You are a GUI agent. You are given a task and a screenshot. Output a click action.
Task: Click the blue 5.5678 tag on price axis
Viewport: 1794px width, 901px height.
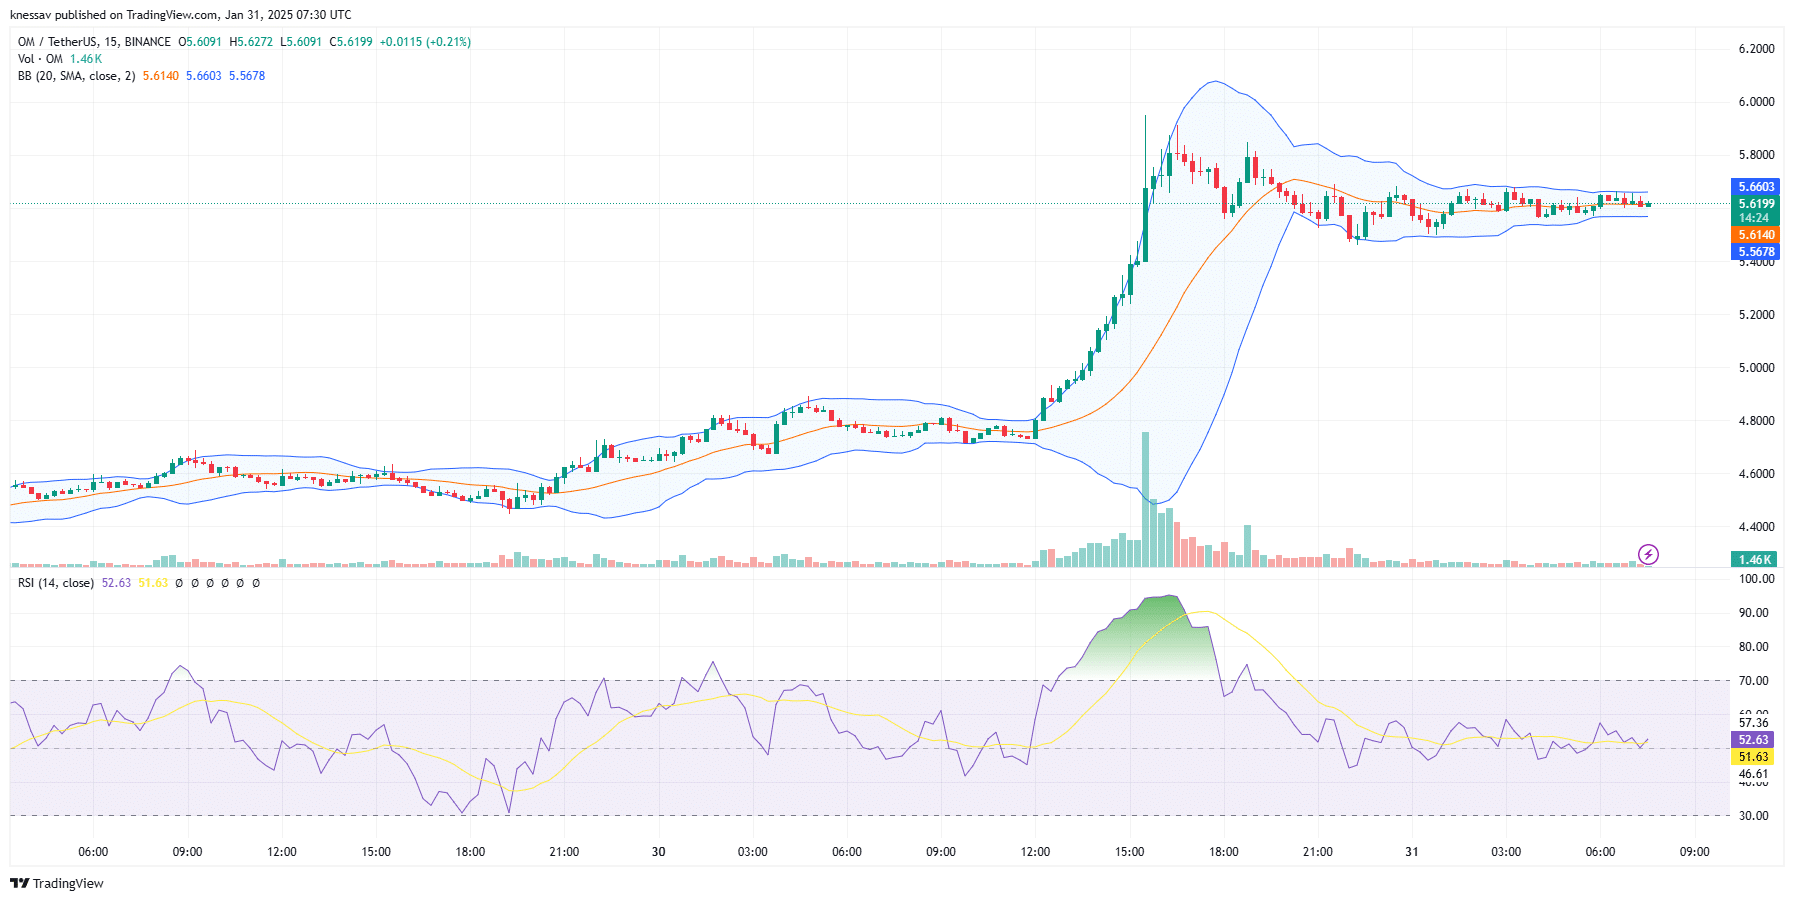1755,252
